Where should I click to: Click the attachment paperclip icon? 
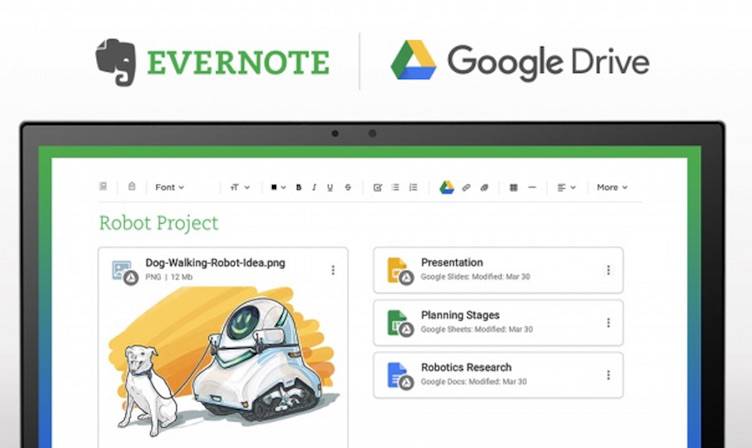(x=484, y=188)
